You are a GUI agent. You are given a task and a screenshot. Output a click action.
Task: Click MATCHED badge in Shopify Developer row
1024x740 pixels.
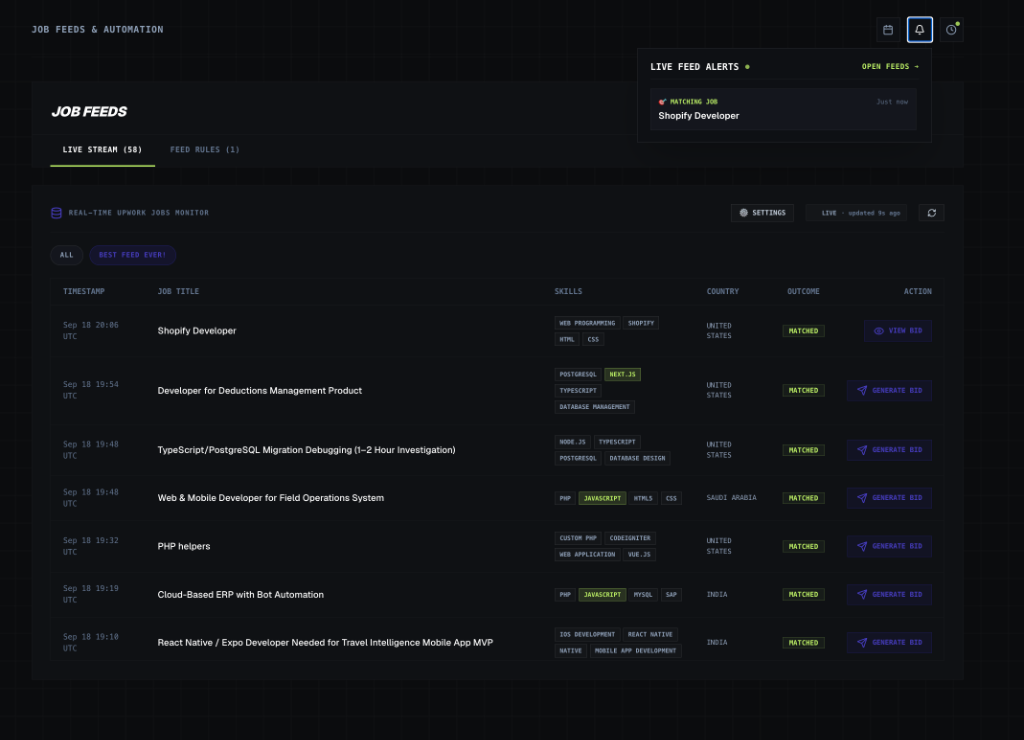(x=803, y=331)
